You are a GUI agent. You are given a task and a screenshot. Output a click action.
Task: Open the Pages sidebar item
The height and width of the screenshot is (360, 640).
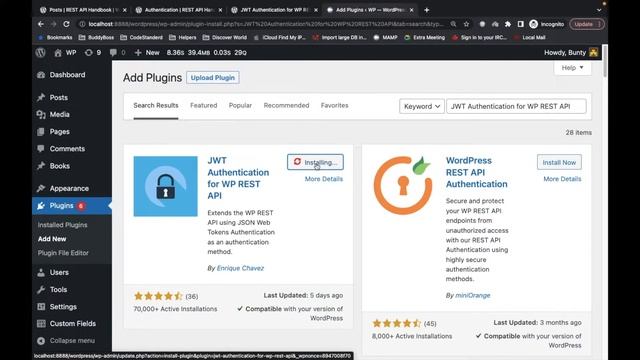tap(60, 132)
